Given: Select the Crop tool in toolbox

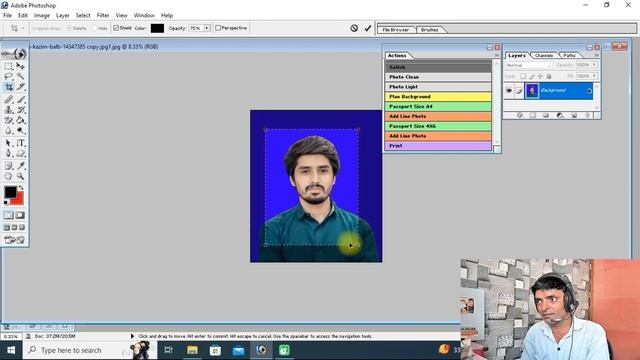Looking at the screenshot, I should (9, 87).
